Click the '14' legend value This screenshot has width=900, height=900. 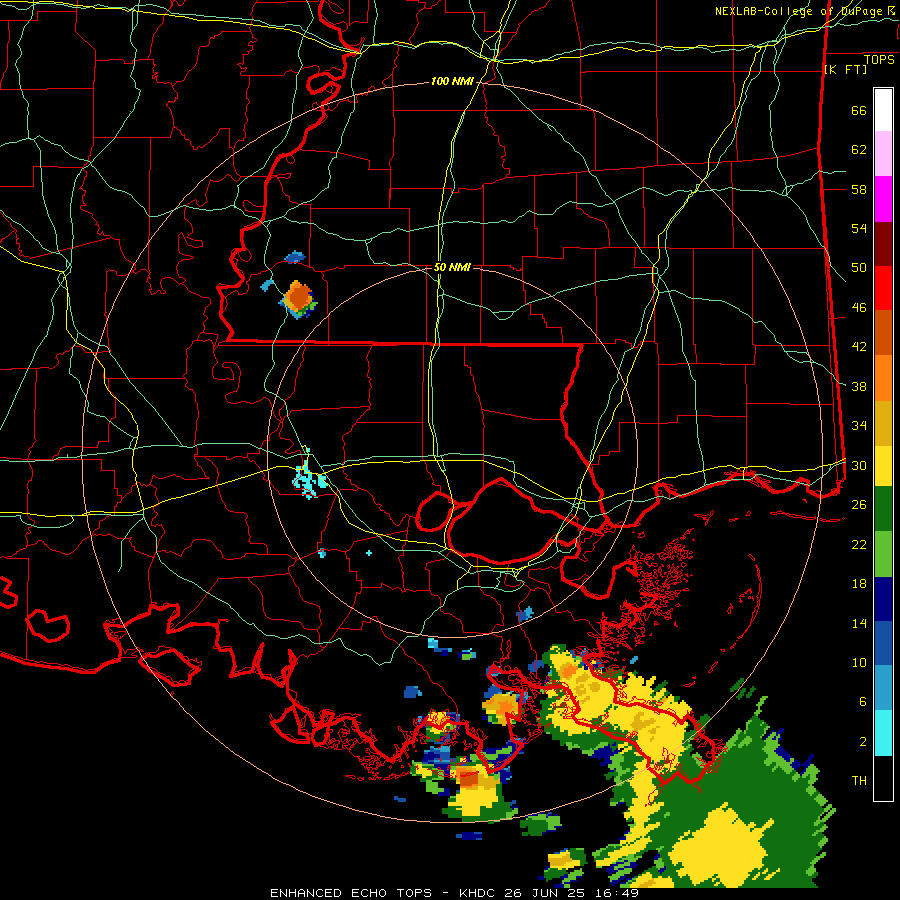pos(859,623)
